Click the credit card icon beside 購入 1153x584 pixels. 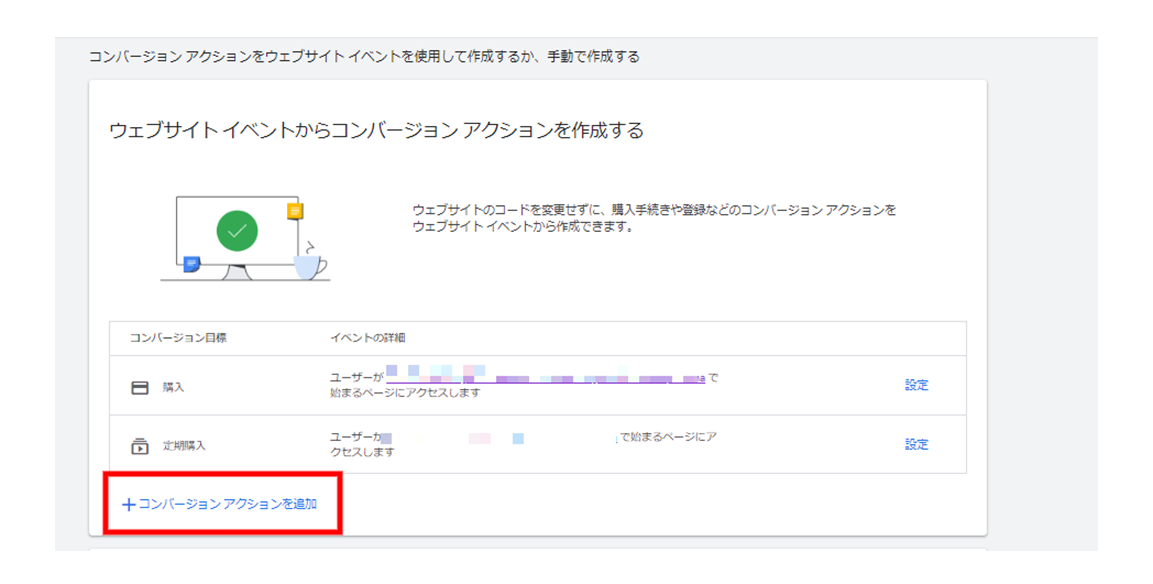pyautogui.click(x=140, y=387)
